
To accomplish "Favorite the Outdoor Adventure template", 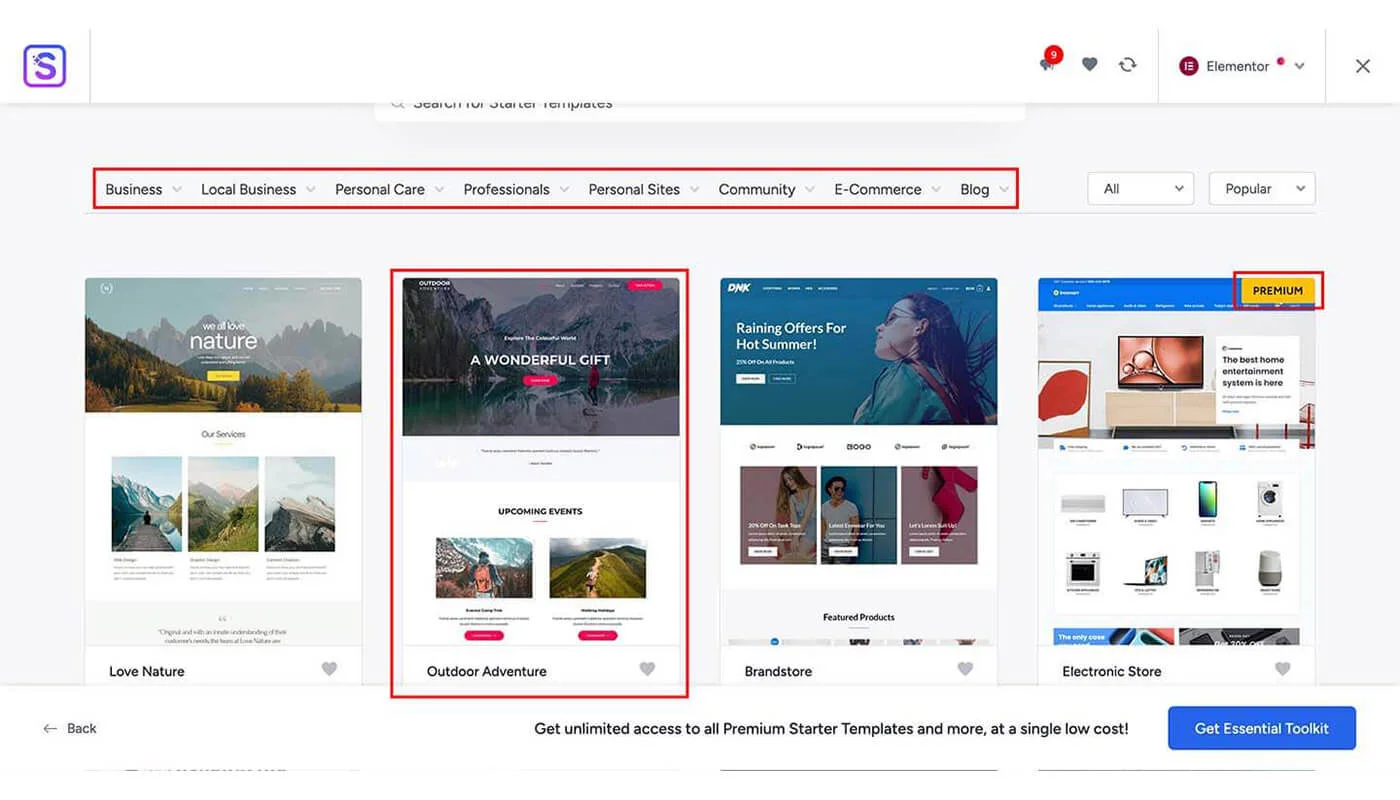I will [x=647, y=669].
